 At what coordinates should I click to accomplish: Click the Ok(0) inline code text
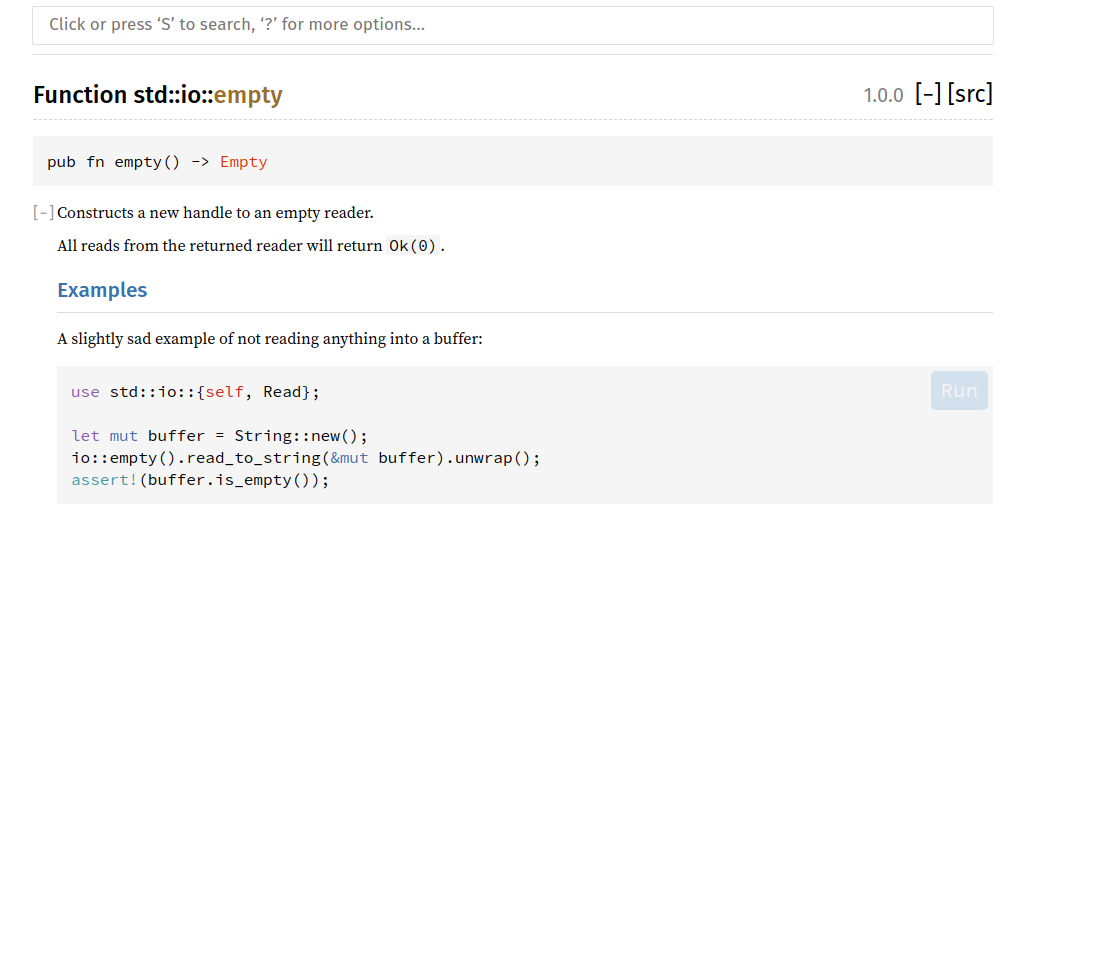(412, 246)
